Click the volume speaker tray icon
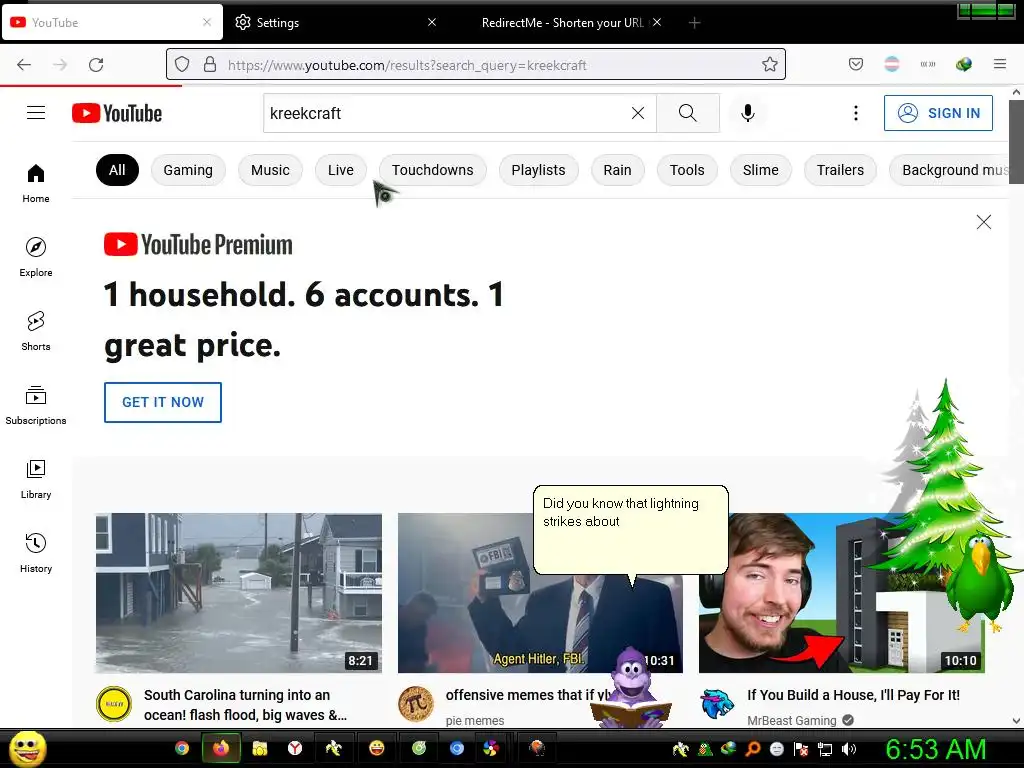 849,749
